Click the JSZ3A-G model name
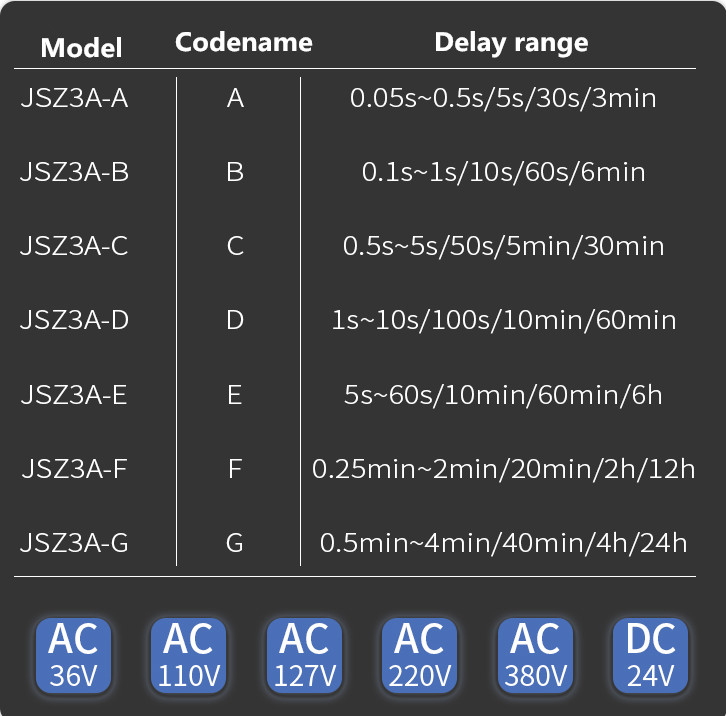This screenshot has width=726, height=716. pyautogui.click(x=74, y=543)
